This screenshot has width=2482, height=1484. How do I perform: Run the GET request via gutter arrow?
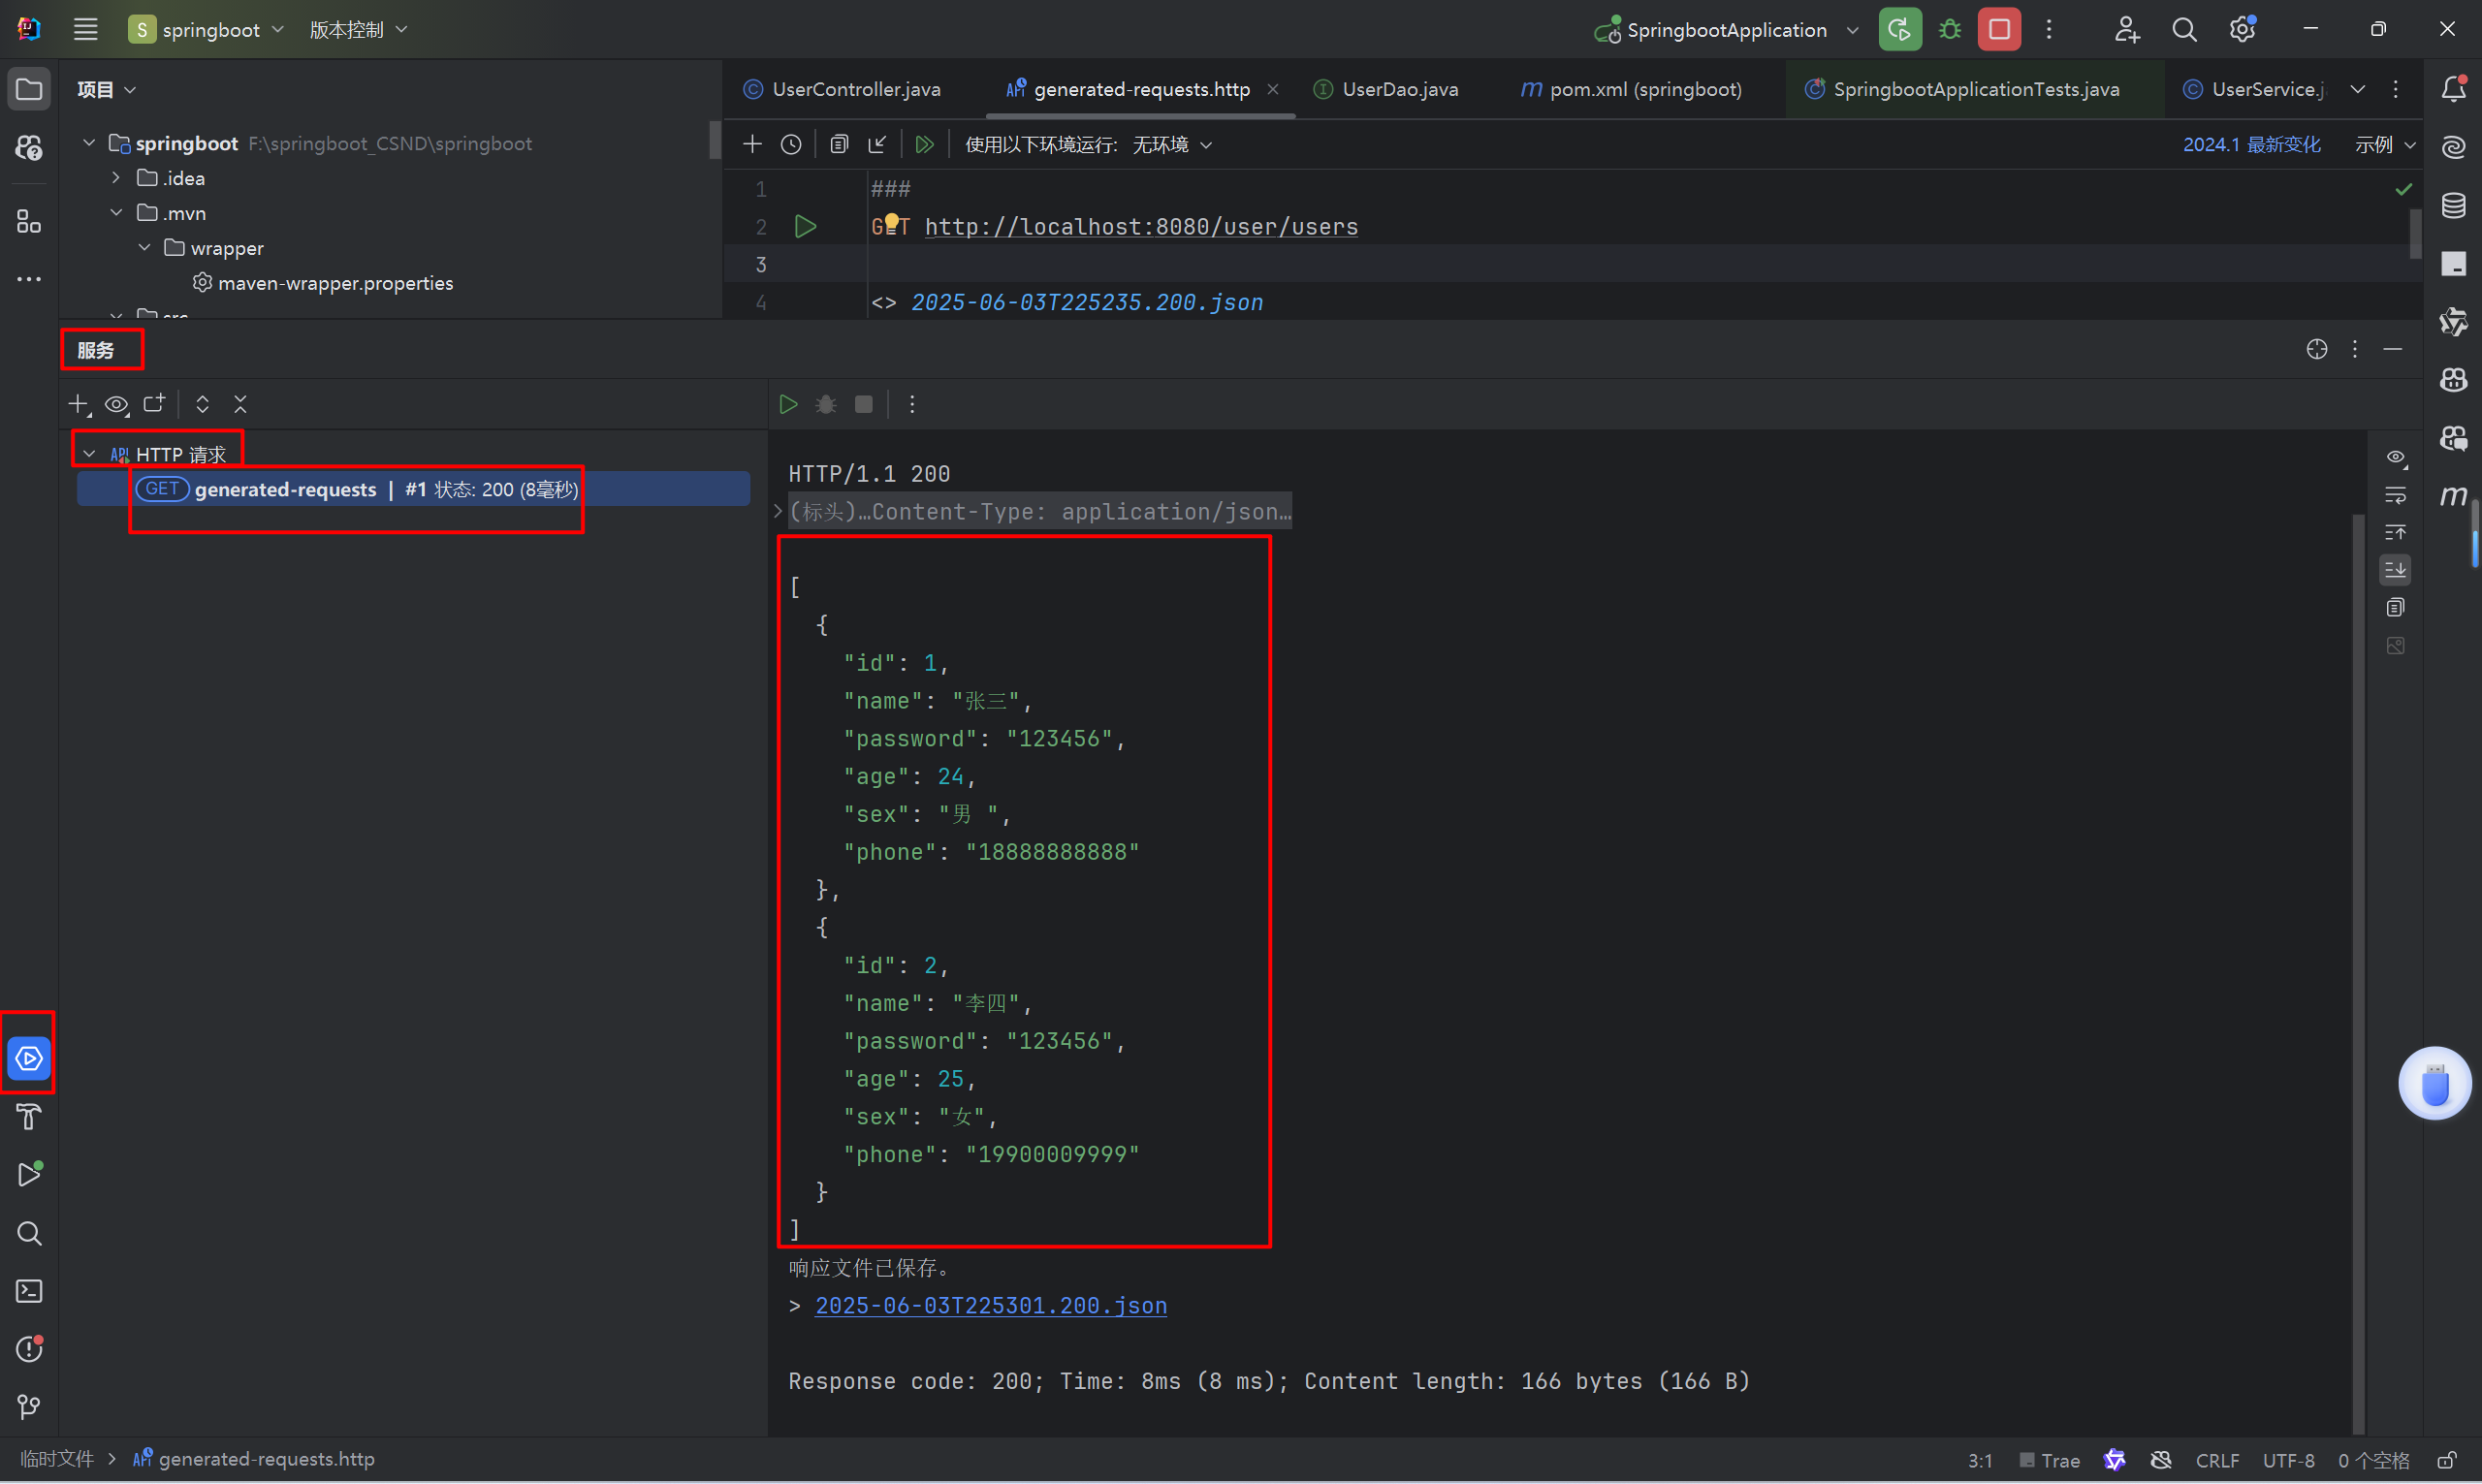coord(805,227)
